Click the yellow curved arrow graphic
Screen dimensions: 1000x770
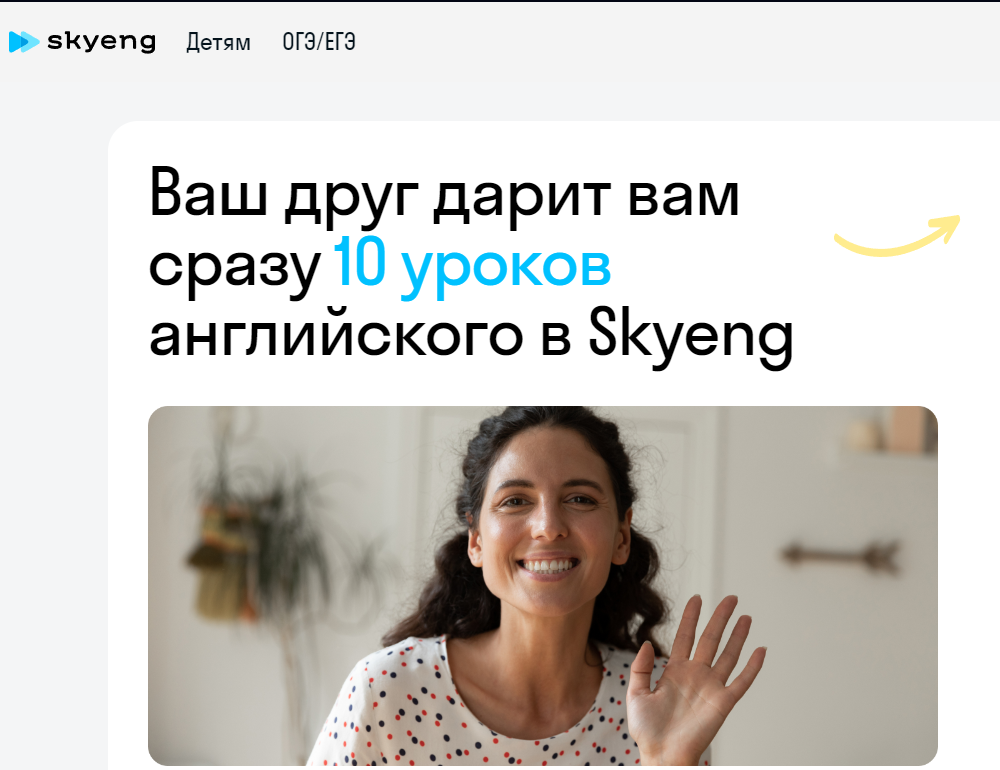click(x=897, y=236)
